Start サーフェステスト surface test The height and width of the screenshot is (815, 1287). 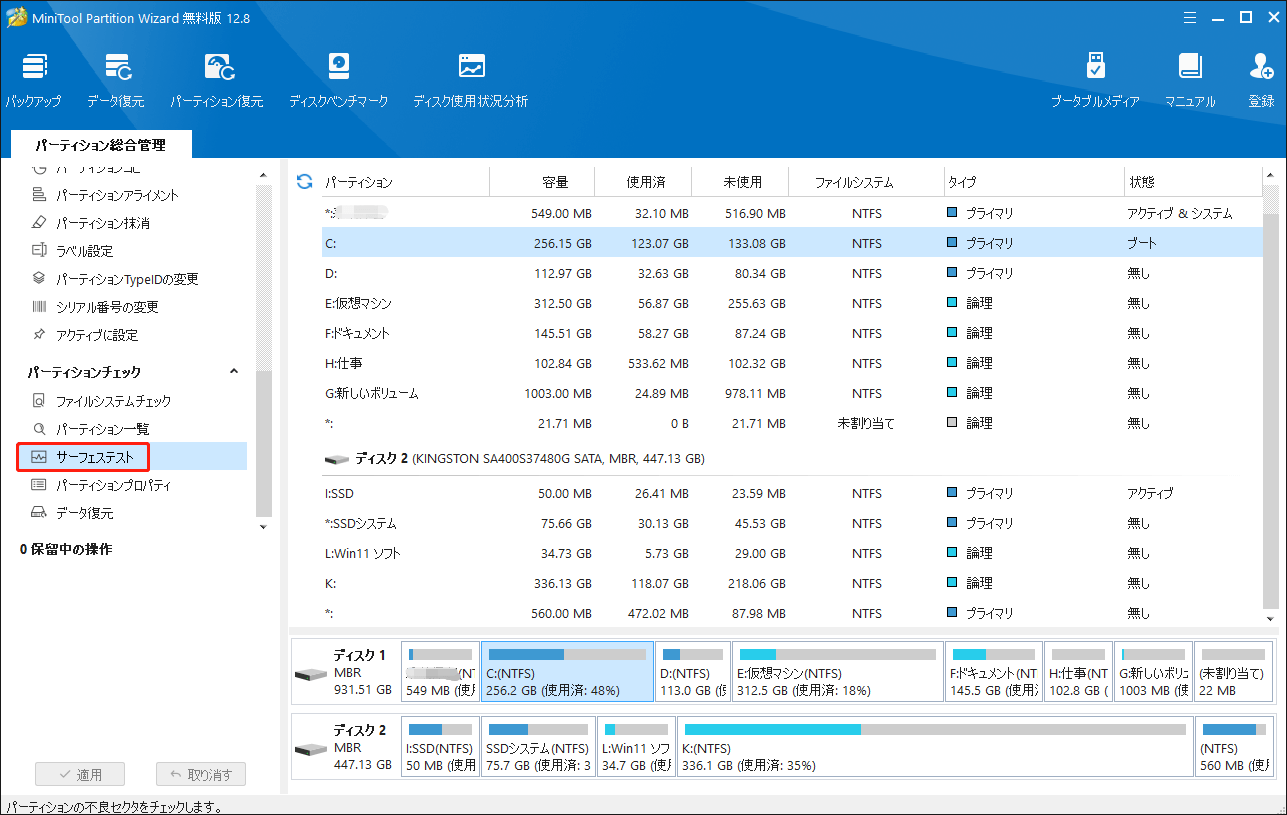[x=84, y=457]
